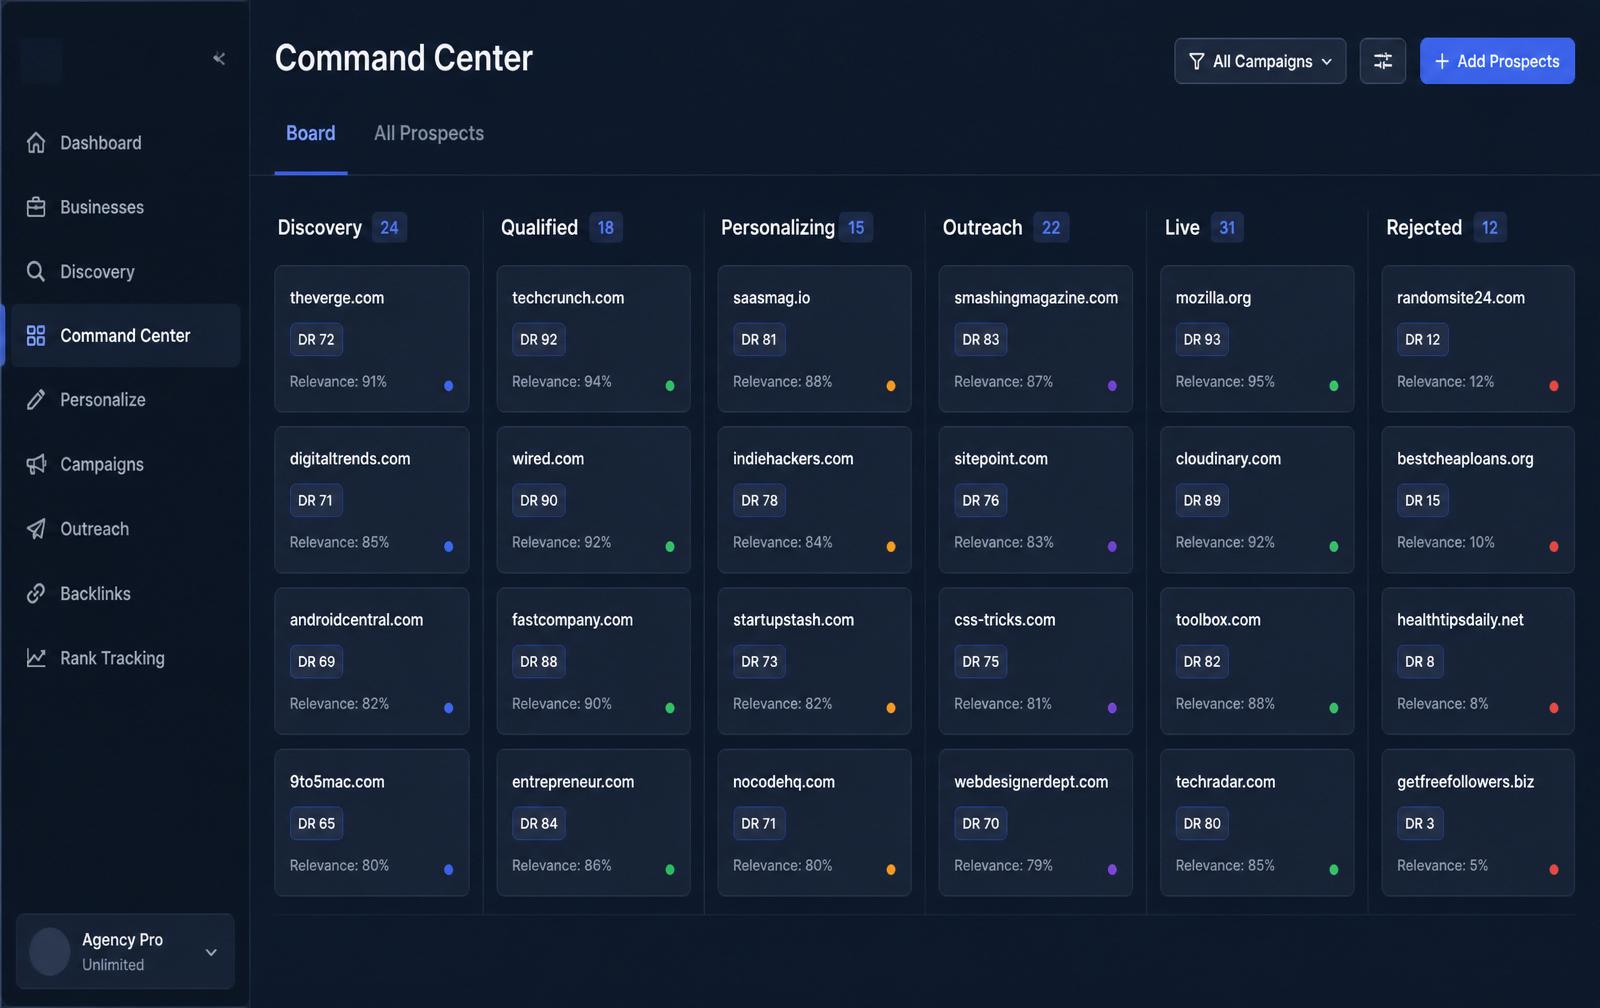Open the Campaigns sidebar item

tap(125, 464)
